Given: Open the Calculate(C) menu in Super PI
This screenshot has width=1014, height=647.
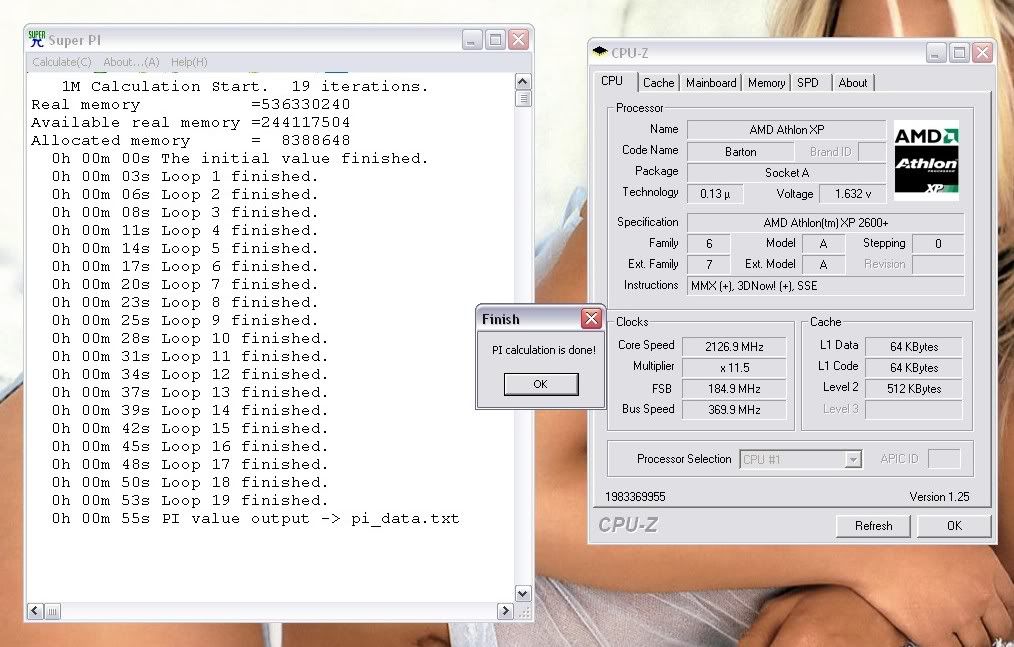Looking at the screenshot, I should pyautogui.click(x=61, y=62).
